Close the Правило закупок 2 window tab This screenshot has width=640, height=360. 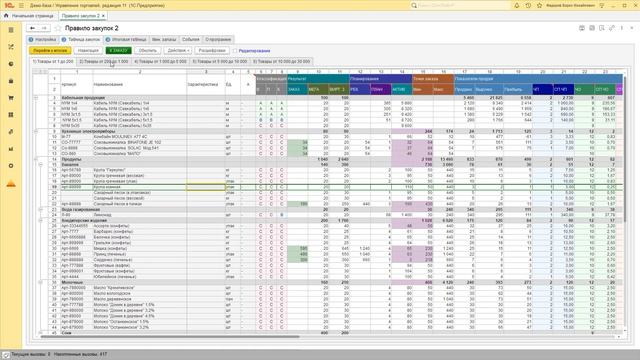tap(103, 16)
